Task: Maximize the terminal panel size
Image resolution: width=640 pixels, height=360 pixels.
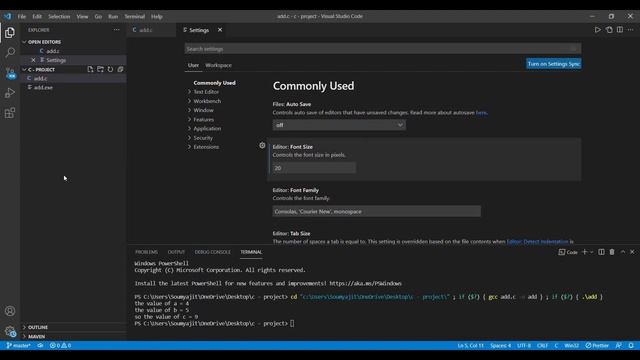Action: point(622,252)
